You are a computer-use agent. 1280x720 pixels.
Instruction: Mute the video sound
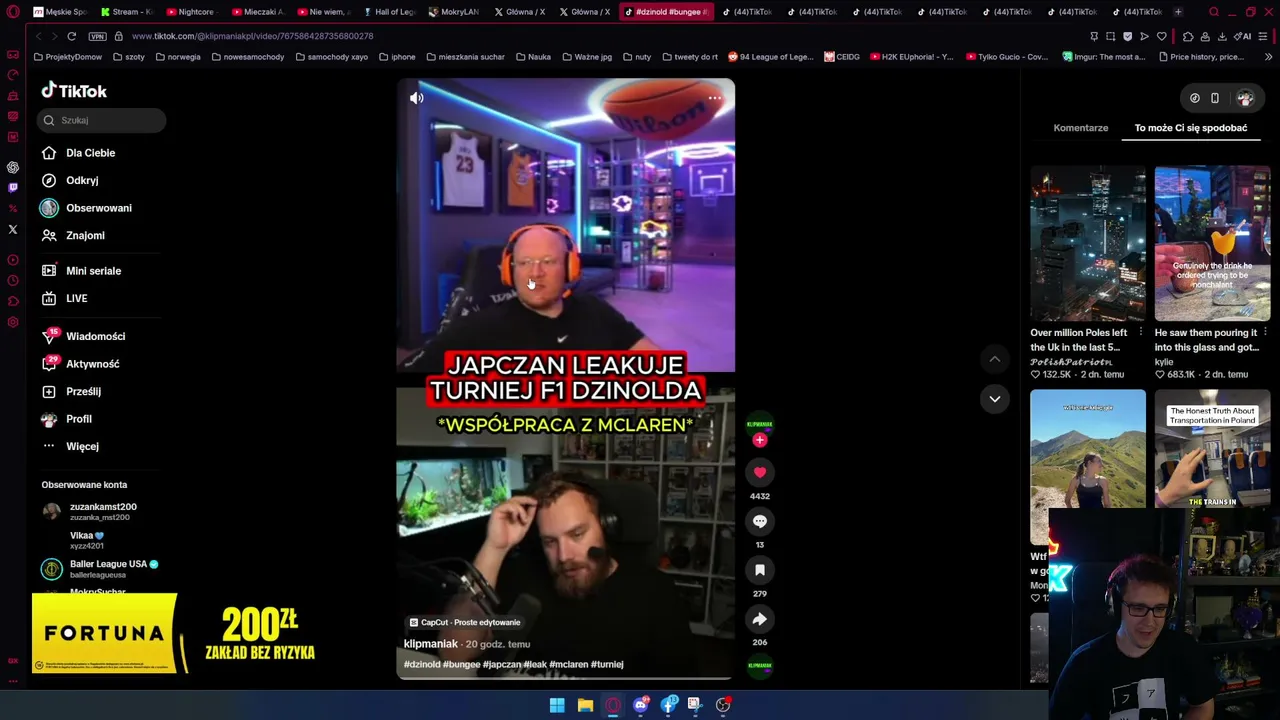point(417,98)
